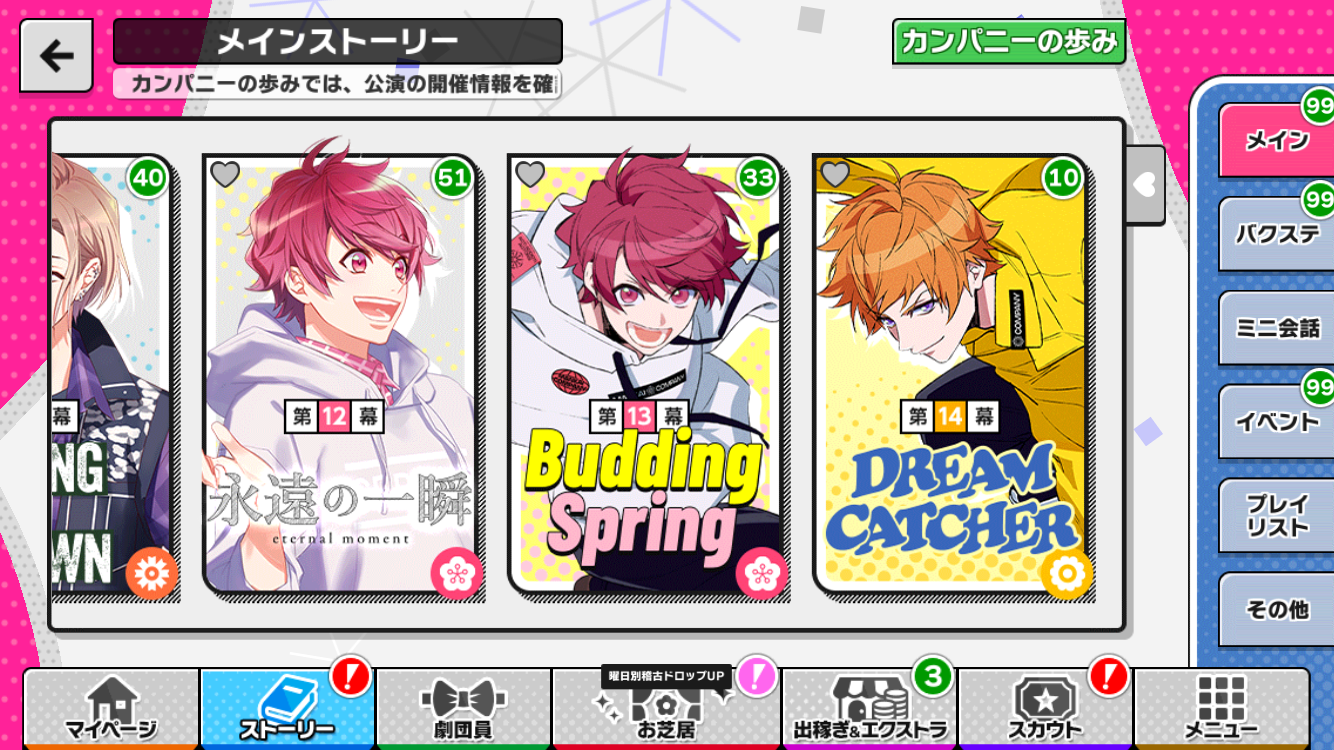
Task: Open the イベント tab
Action: click(x=1276, y=422)
